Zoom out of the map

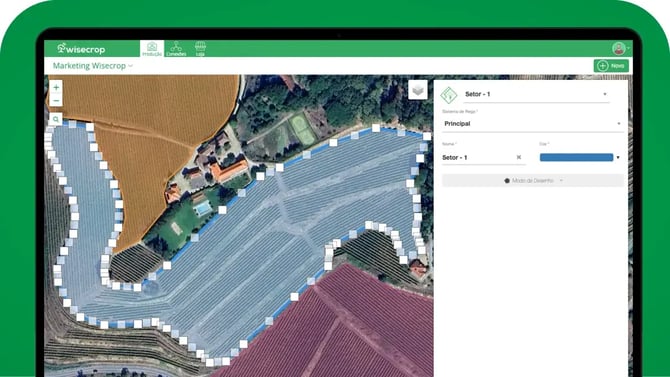[56, 100]
